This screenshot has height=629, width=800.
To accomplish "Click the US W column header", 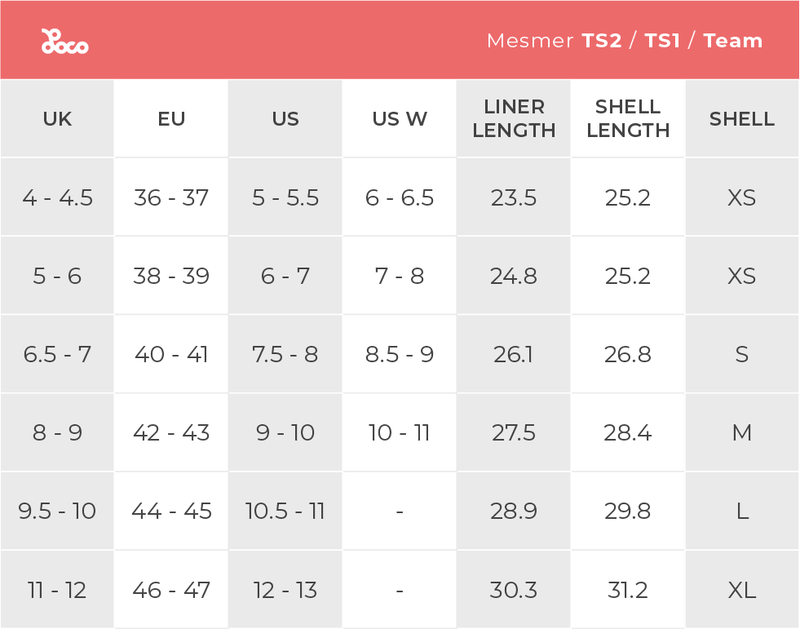I will pyautogui.click(x=399, y=119).
